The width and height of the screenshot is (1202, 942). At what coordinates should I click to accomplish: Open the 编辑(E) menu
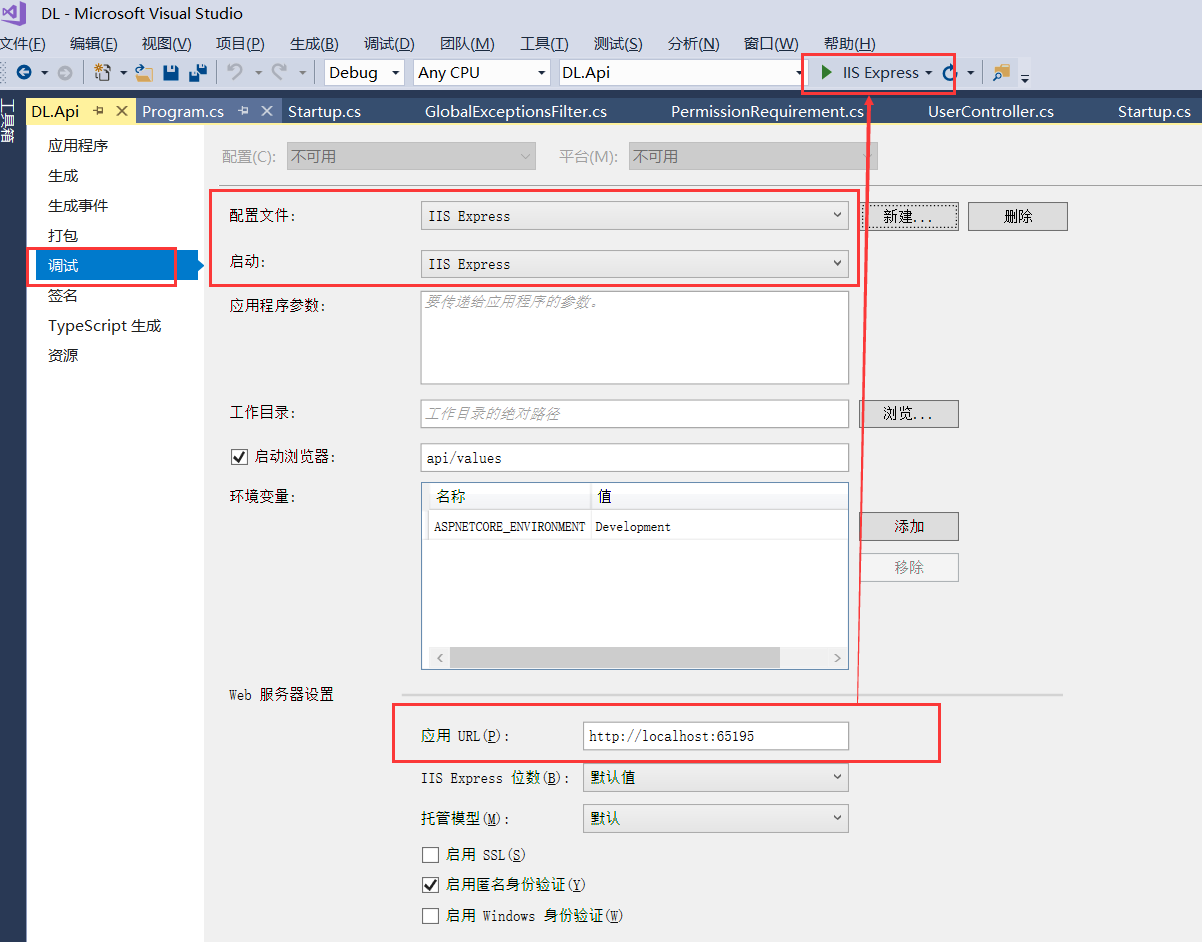[x=94, y=43]
